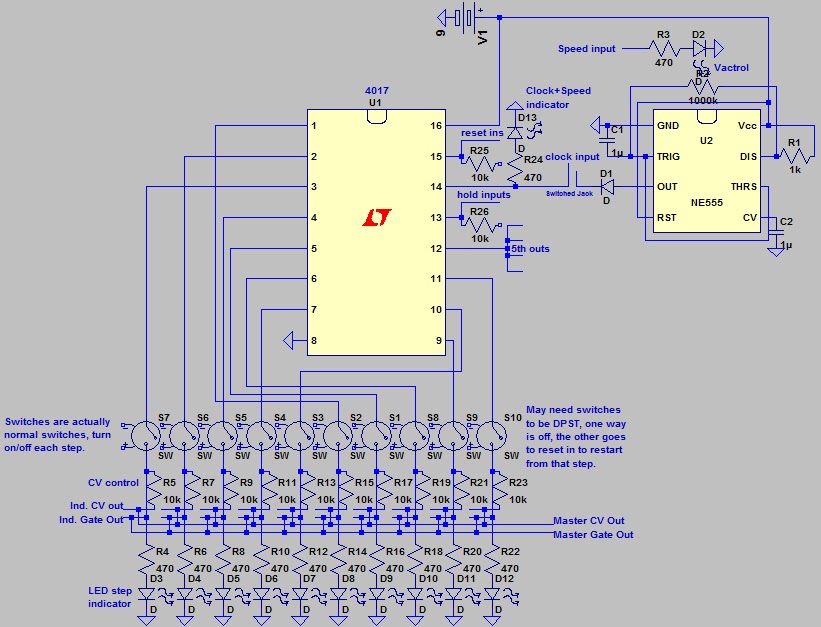Click the 'LED step' label text
821x627 pixels.
coord(110,591)
